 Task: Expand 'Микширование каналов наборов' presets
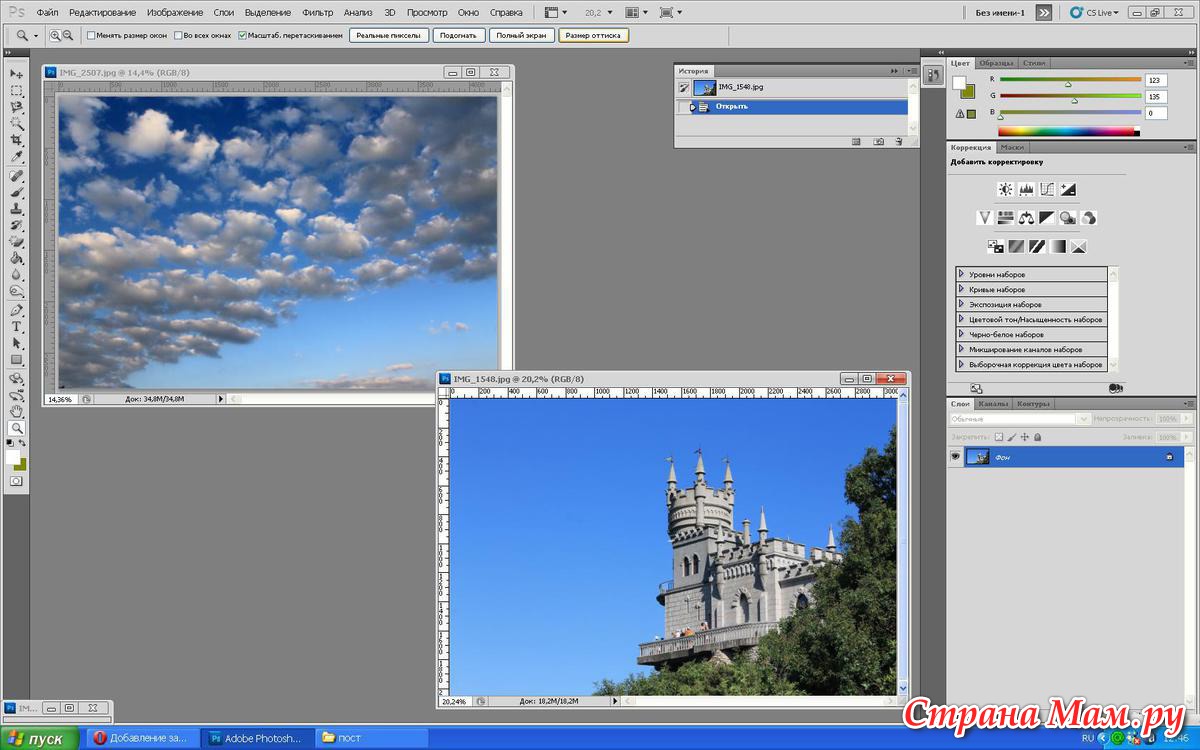click(961, 349)
